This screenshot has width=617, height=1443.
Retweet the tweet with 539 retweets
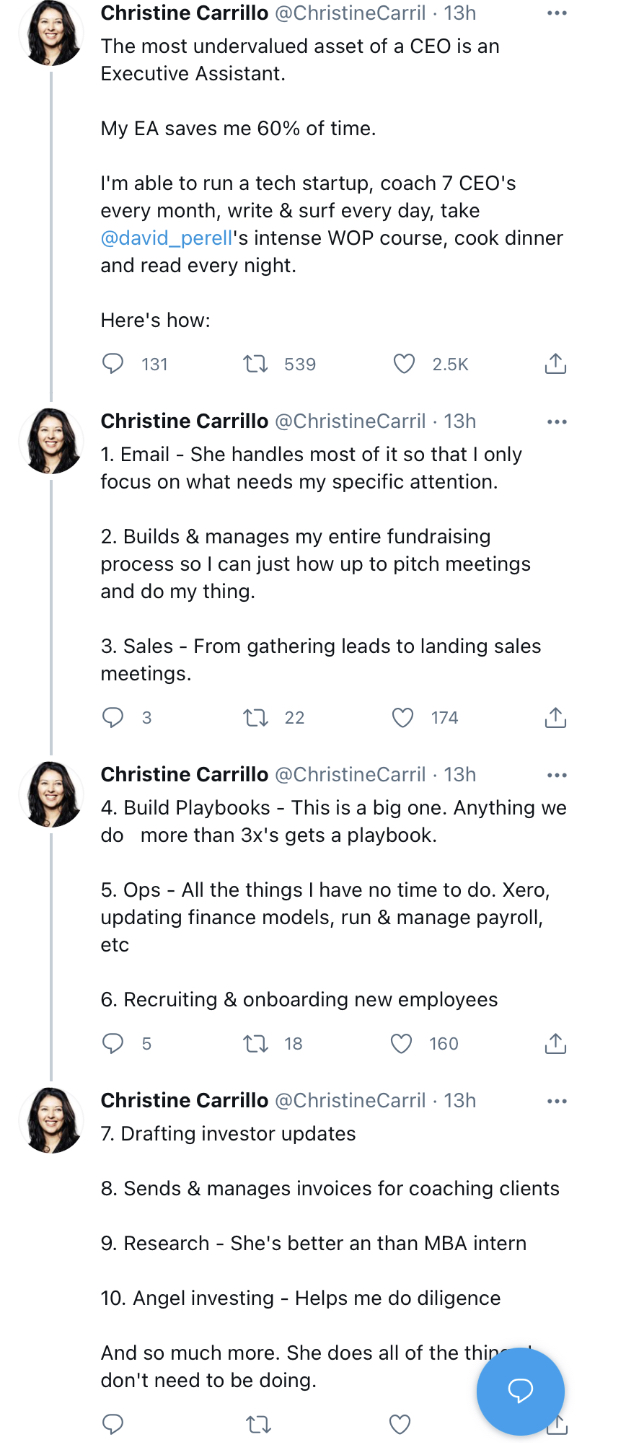[x=256, y=364]
